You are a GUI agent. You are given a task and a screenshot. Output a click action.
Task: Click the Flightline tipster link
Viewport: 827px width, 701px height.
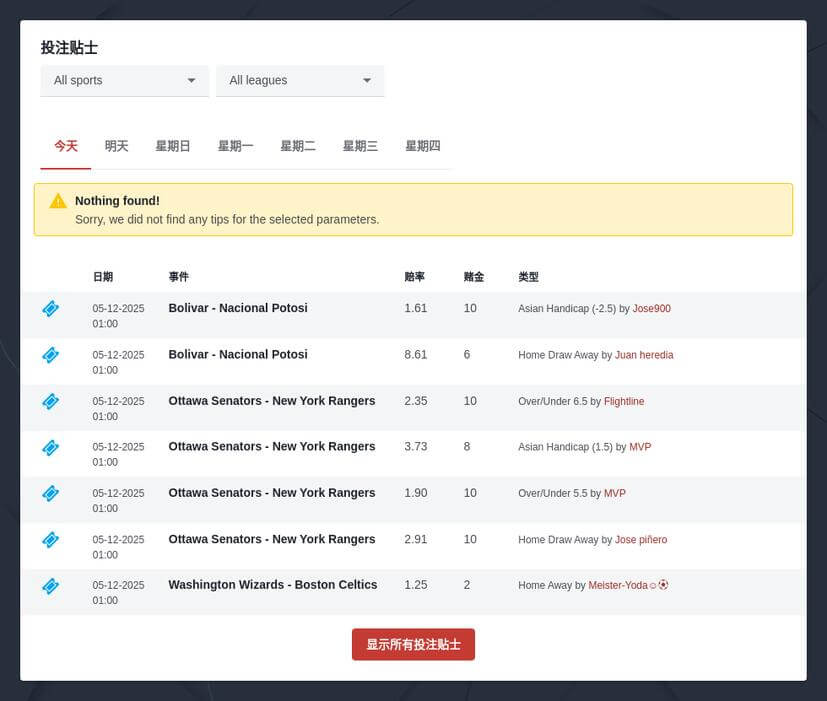[x=623, y=401]
